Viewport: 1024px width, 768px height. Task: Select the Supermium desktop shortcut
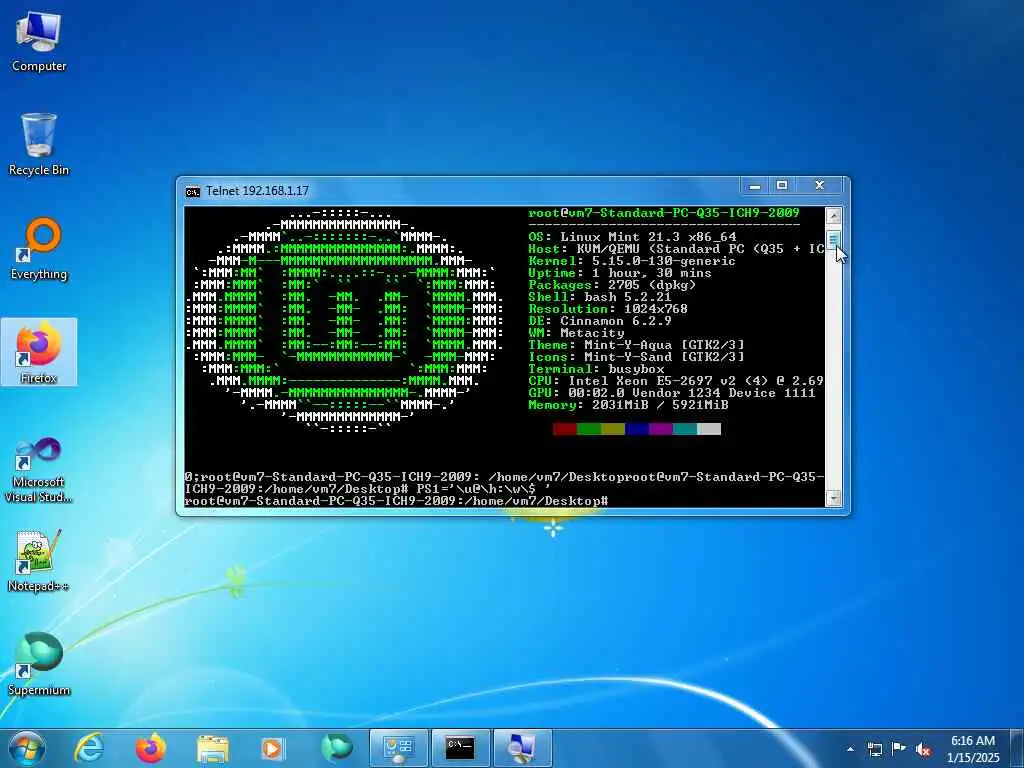pos(39,665)
